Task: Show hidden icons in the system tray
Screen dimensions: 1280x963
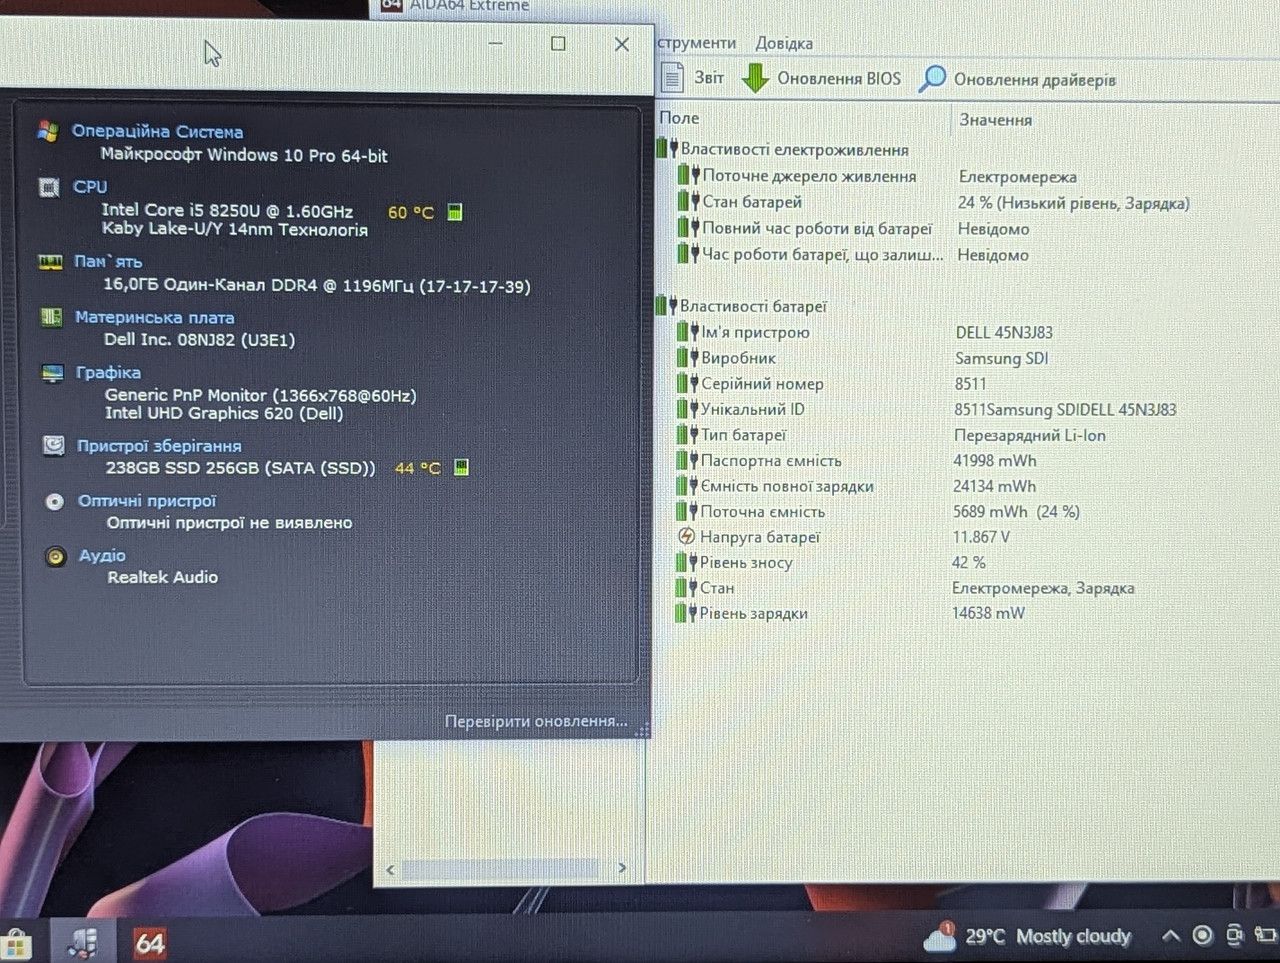Action: click(1170, 936)
